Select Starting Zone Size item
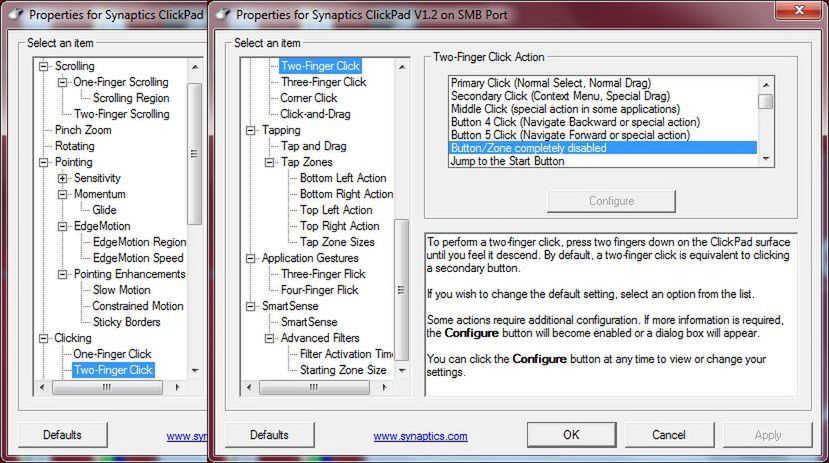 [343, 370]
